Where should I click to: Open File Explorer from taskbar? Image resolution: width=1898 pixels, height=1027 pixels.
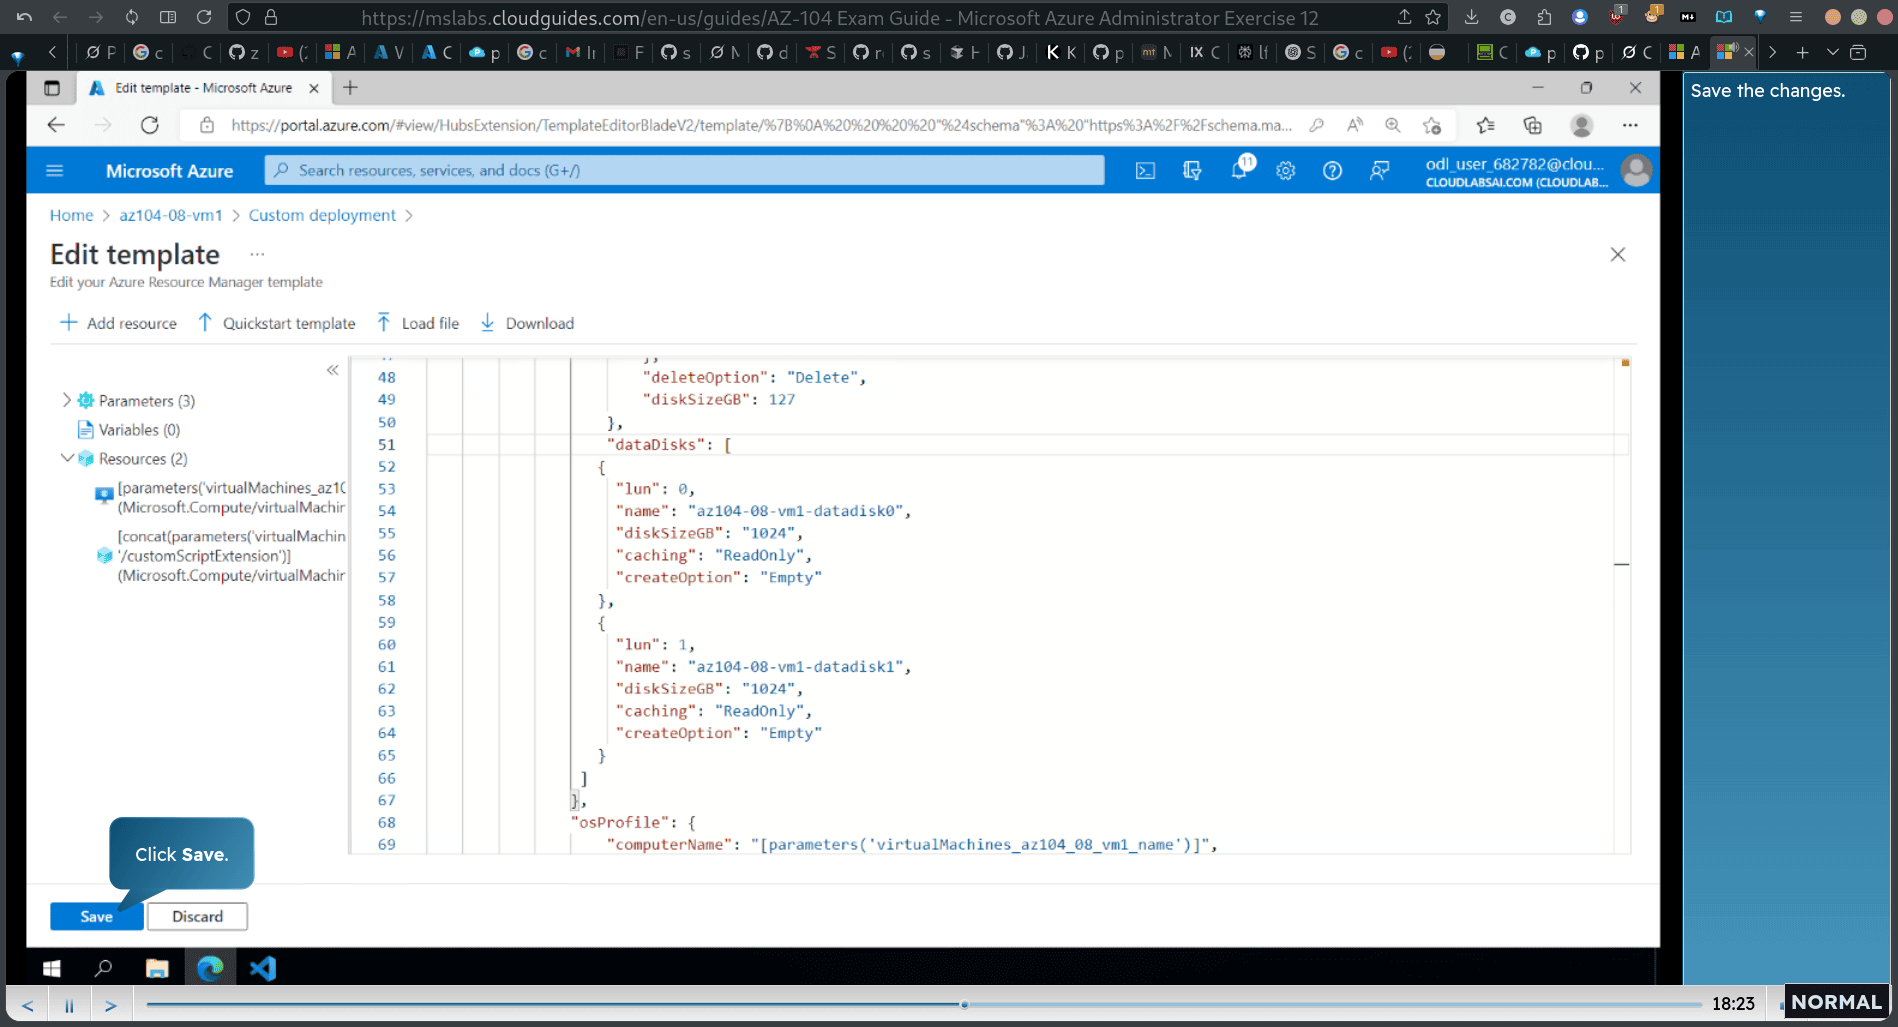157,968
